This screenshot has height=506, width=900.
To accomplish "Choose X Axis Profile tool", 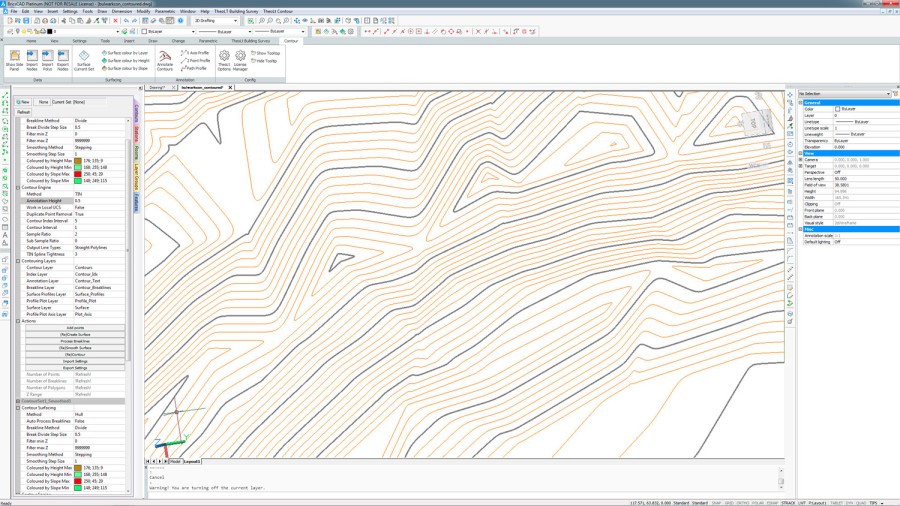I will pyautogui.click(x=195, y=53).
